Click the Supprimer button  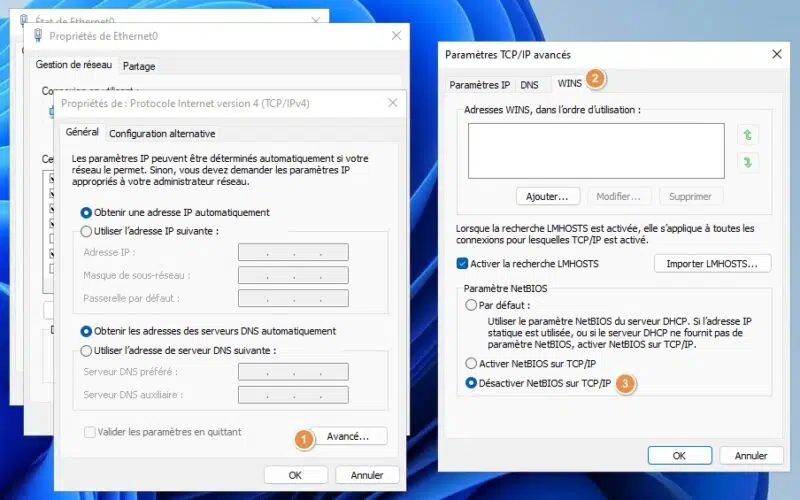point(690,196)
